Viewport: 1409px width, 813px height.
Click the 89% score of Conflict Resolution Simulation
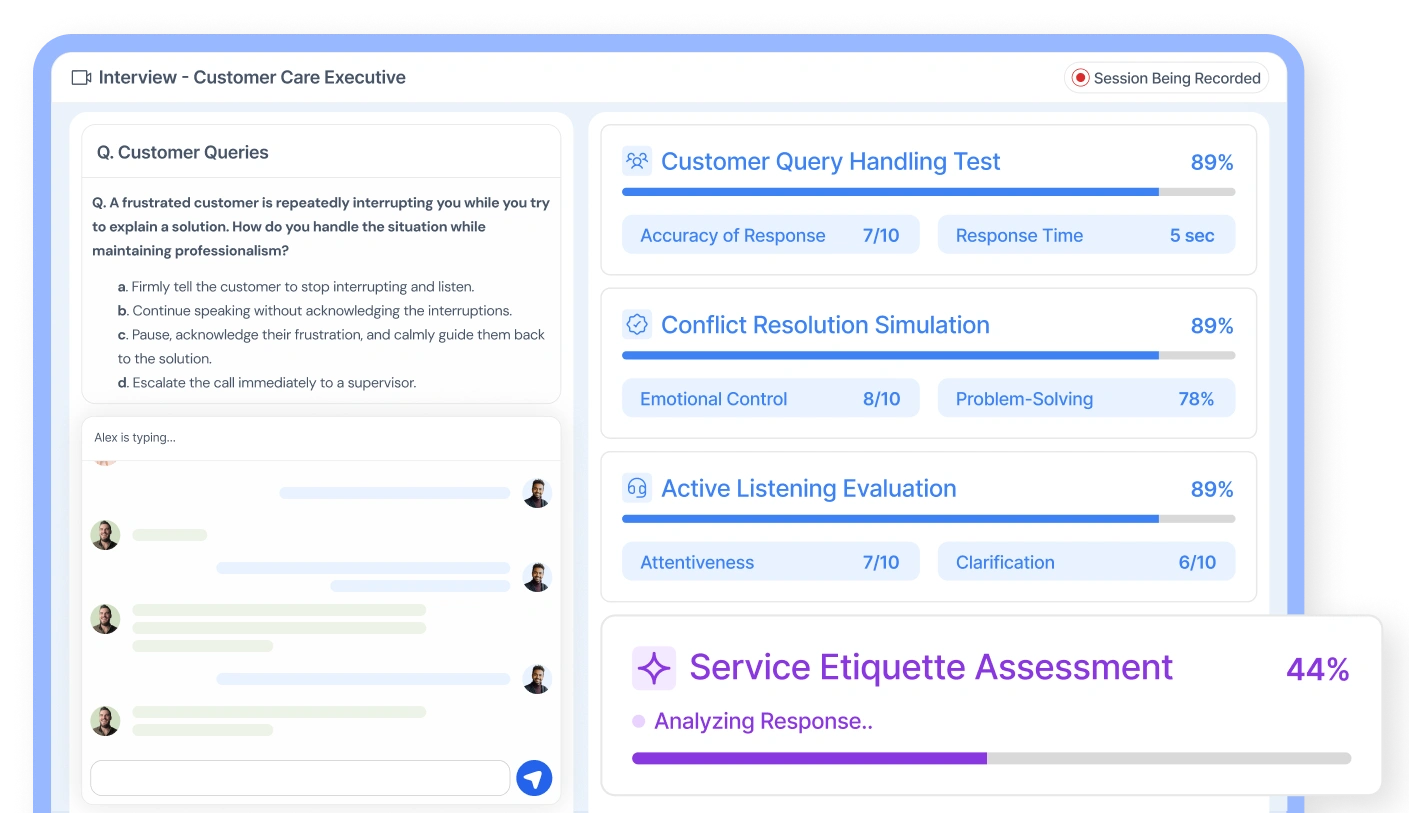coord(1212,326)
